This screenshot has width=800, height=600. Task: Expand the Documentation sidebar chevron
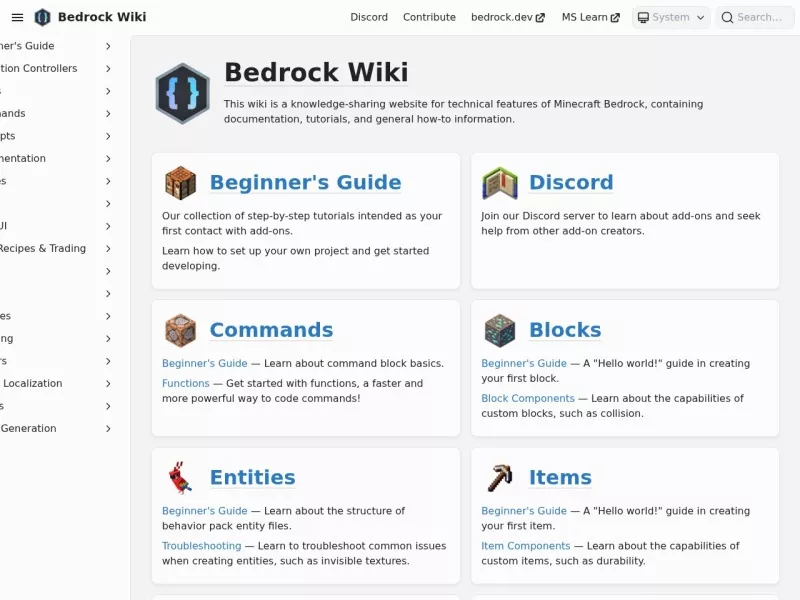click(108, 159)
